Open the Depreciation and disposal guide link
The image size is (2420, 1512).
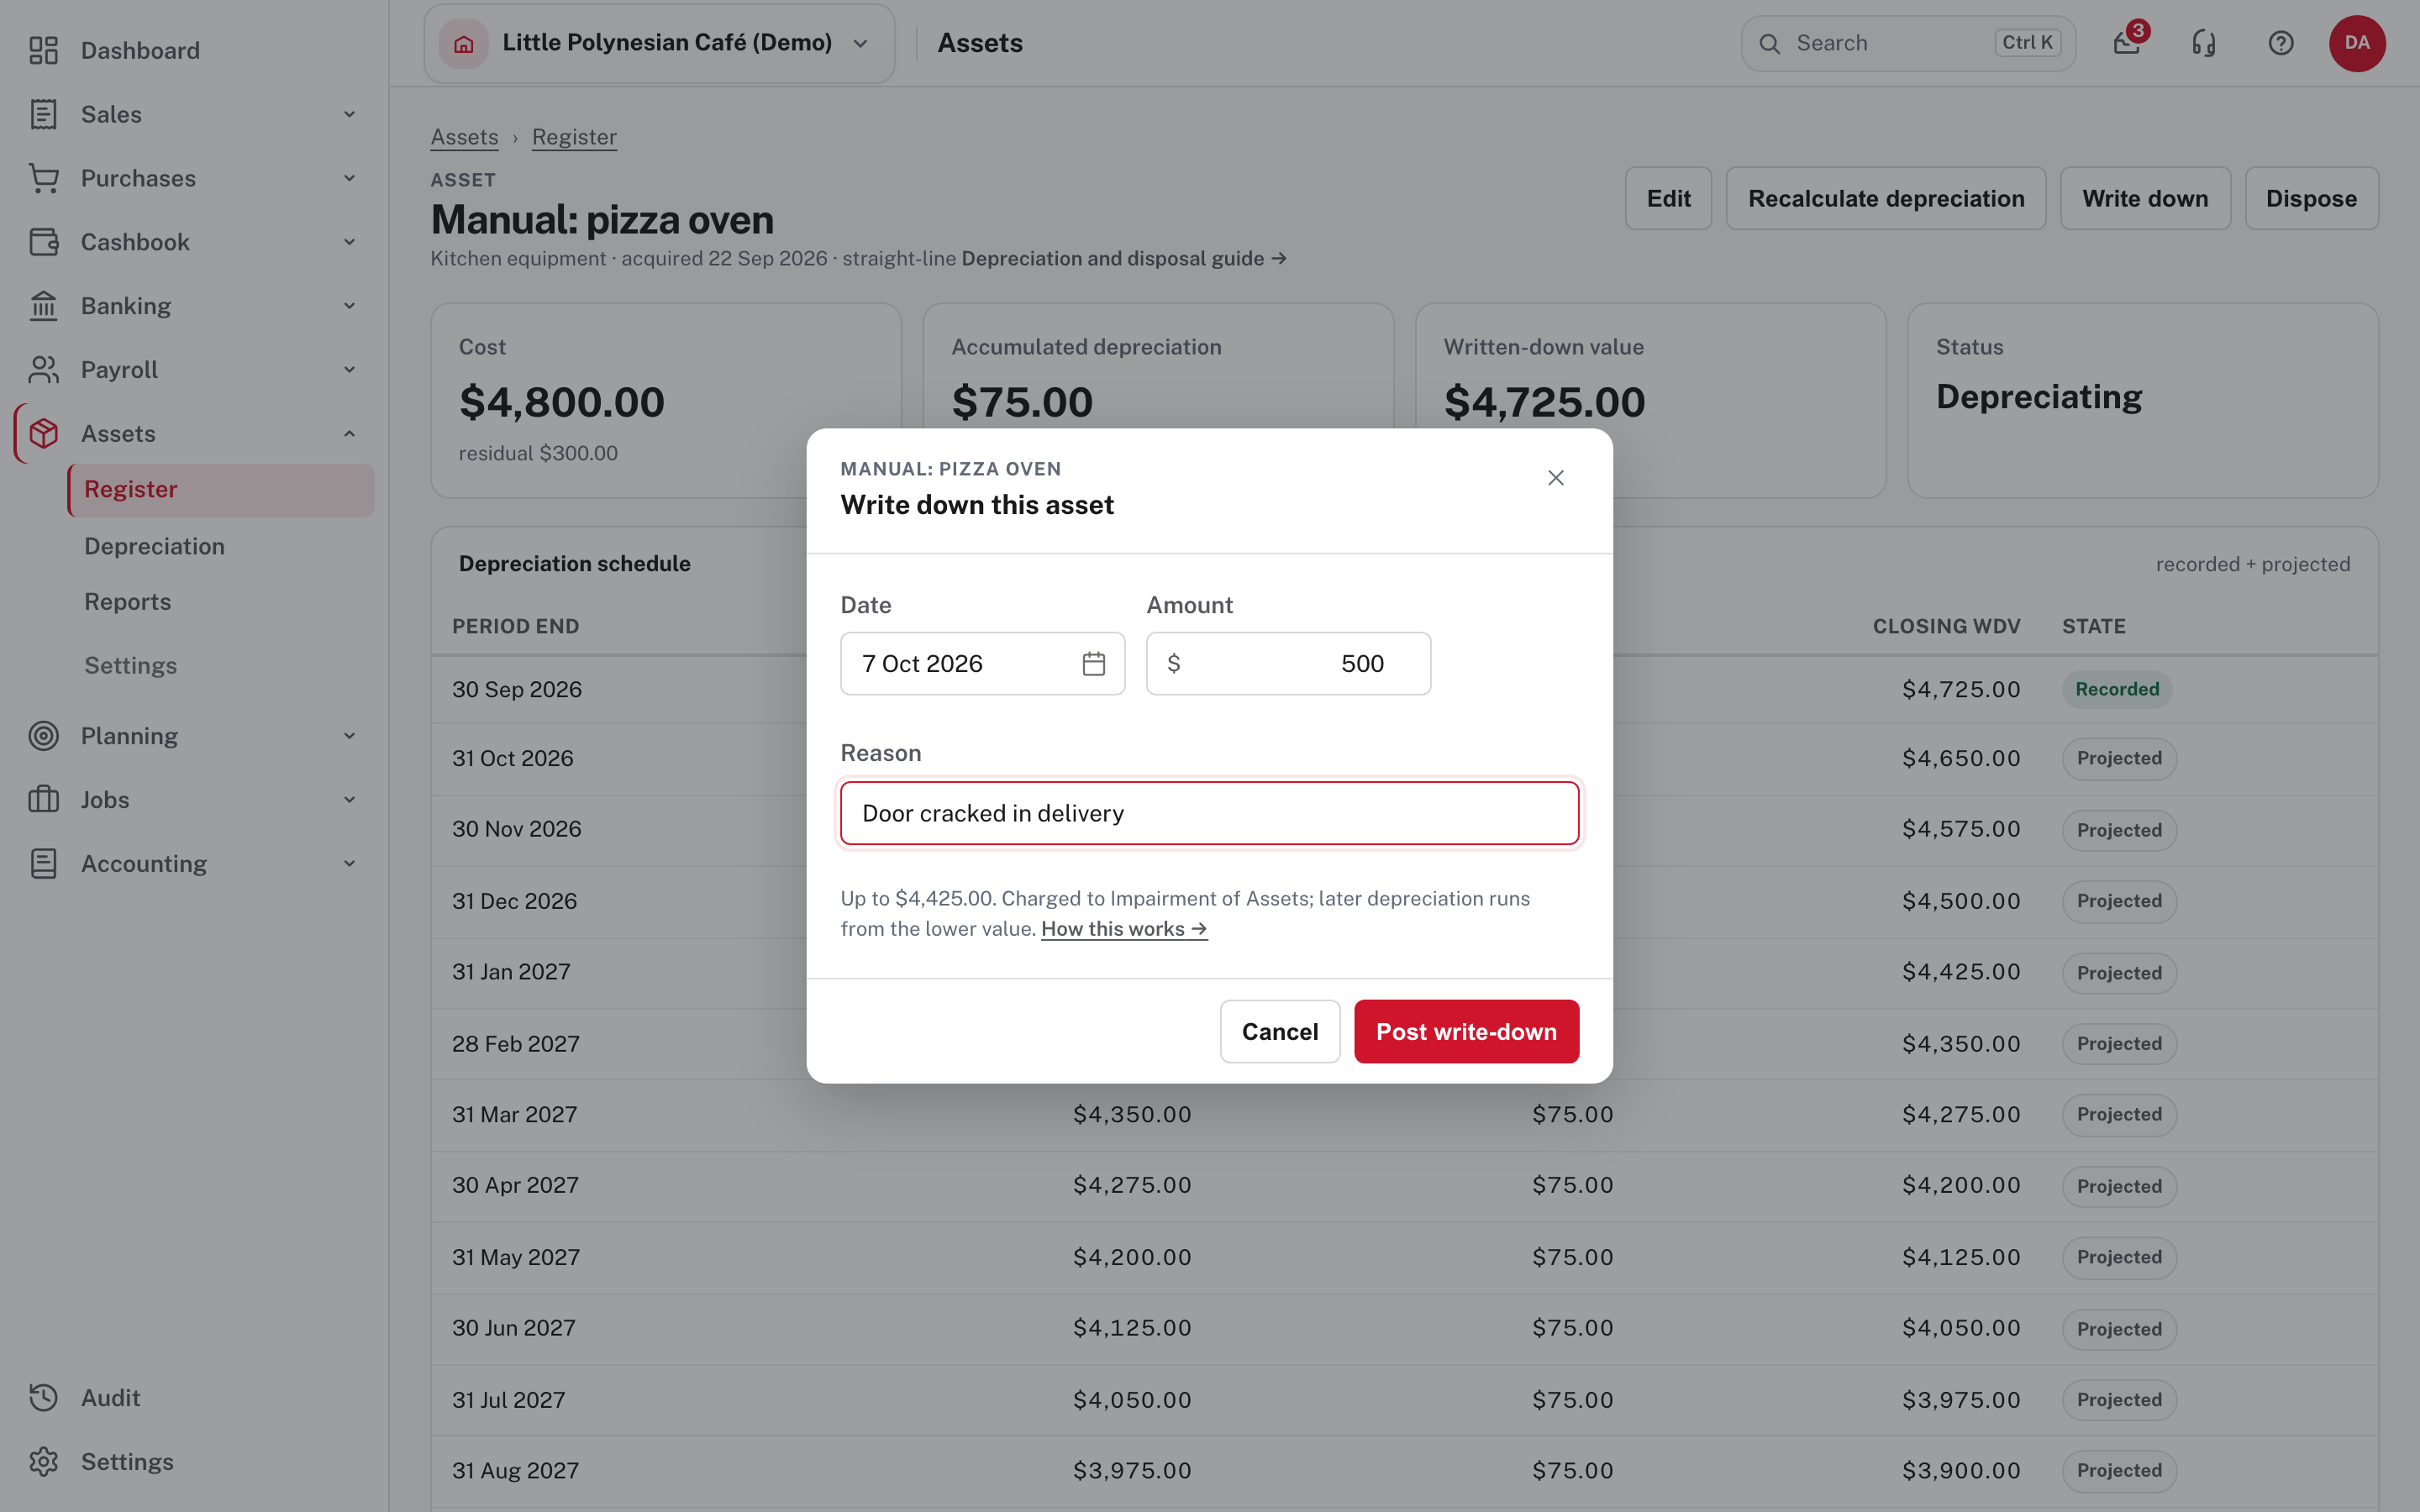(1124, 259)
